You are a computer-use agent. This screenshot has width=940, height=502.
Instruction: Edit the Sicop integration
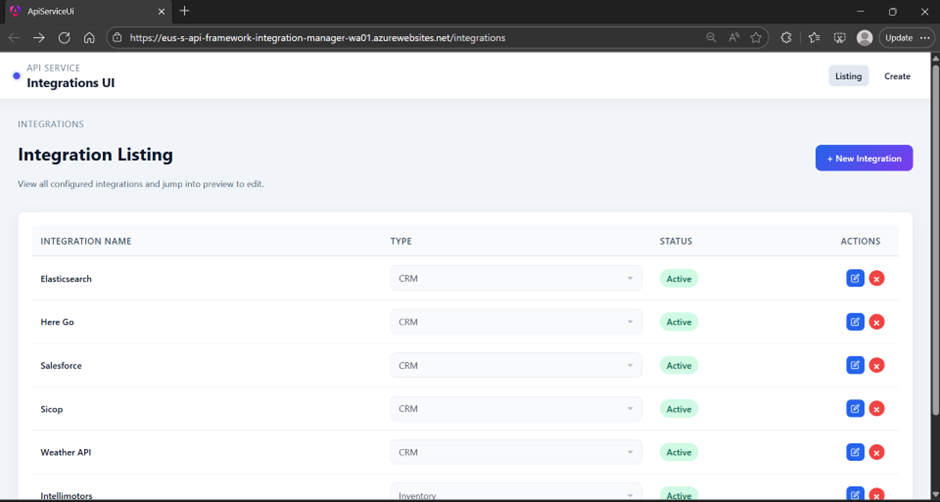(855, 408)
